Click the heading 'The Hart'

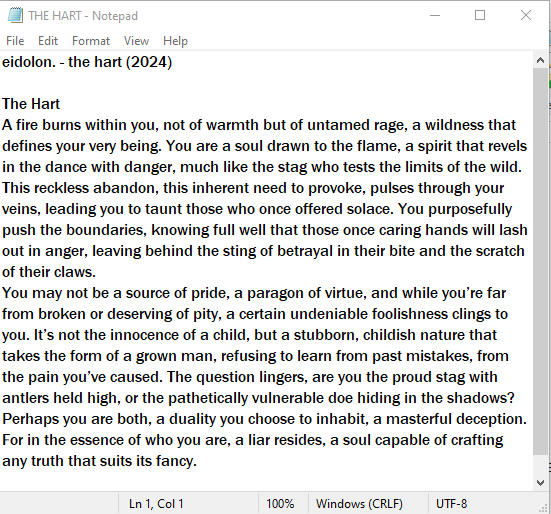31,104
